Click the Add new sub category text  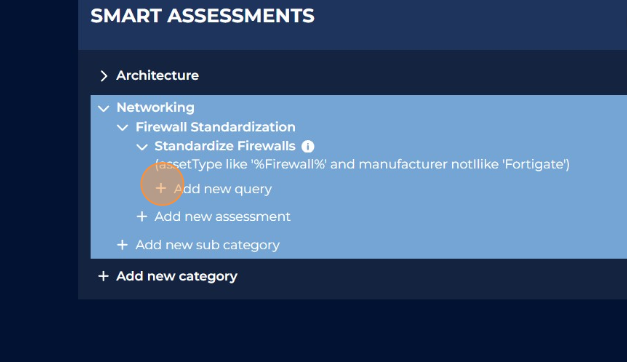click(208, 245)
